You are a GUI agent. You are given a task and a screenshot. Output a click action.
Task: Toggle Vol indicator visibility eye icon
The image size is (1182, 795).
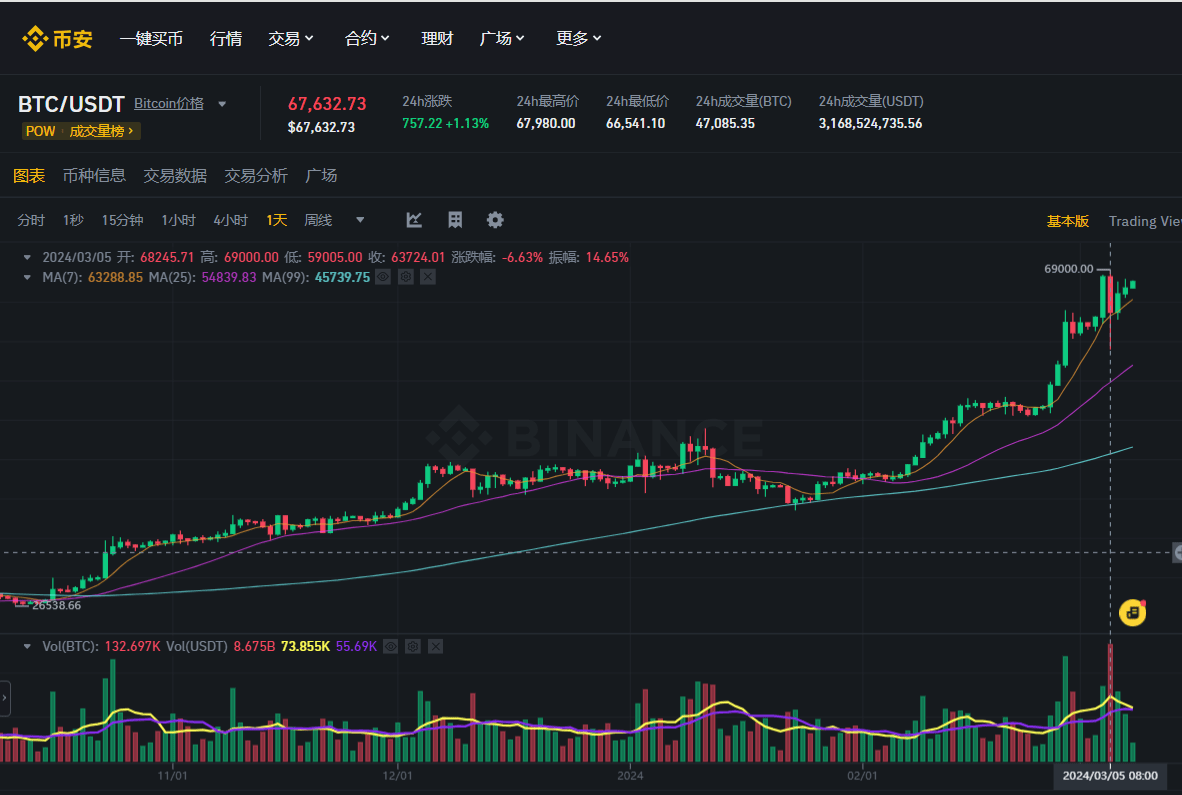point(390,647)
